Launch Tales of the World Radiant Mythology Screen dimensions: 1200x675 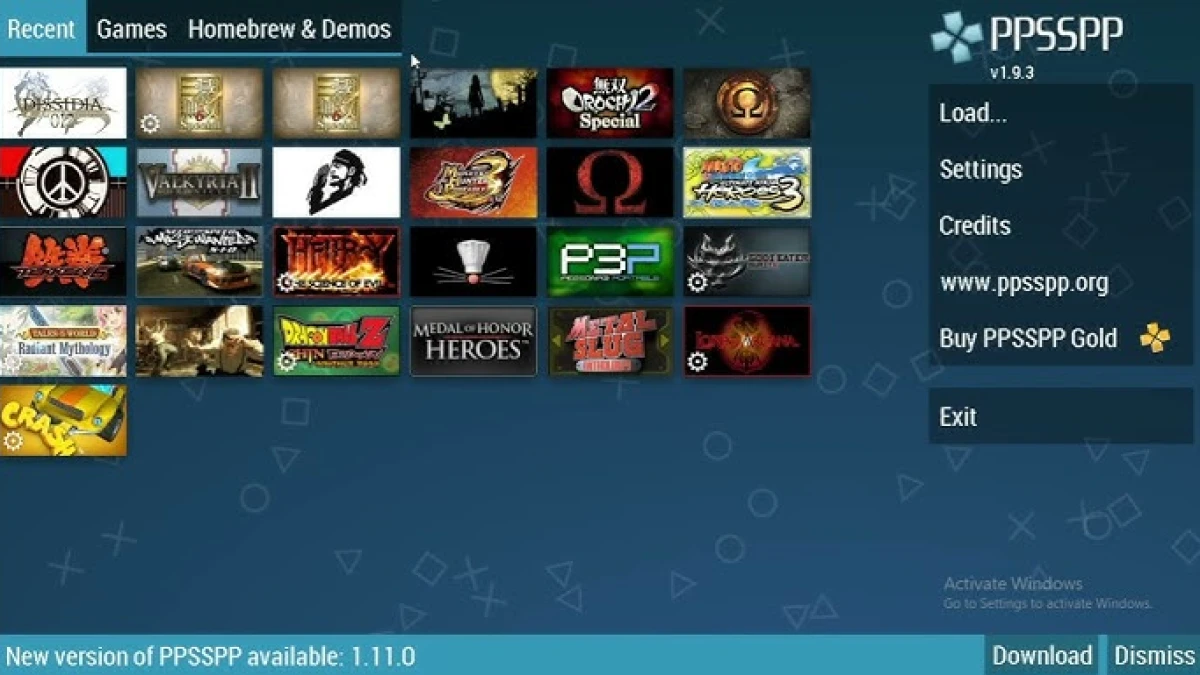coord(64,341)
